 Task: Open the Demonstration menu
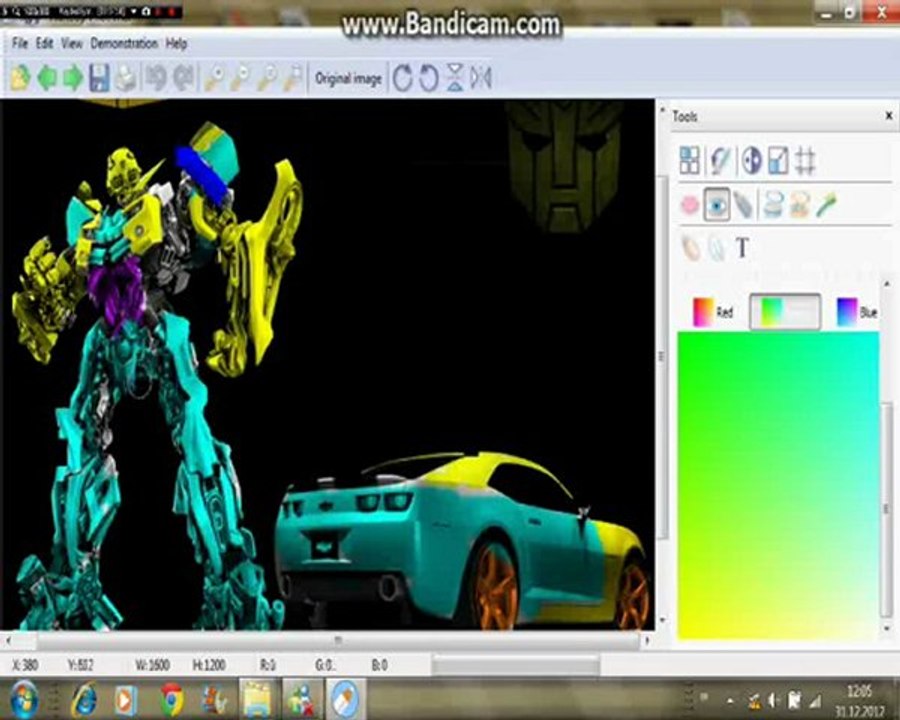[x=124, y=43]
